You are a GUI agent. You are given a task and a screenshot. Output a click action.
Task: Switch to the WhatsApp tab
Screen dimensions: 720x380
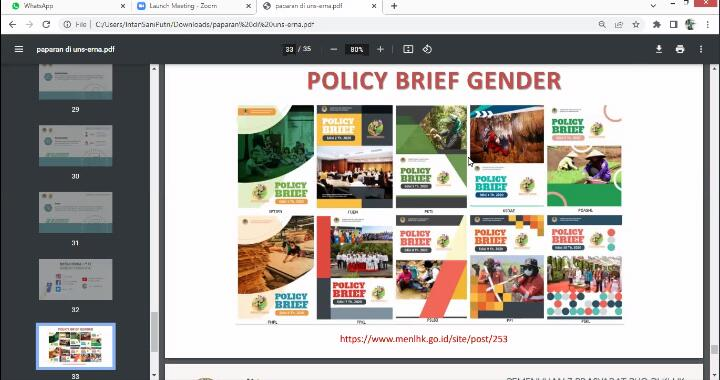pos(69,6)
